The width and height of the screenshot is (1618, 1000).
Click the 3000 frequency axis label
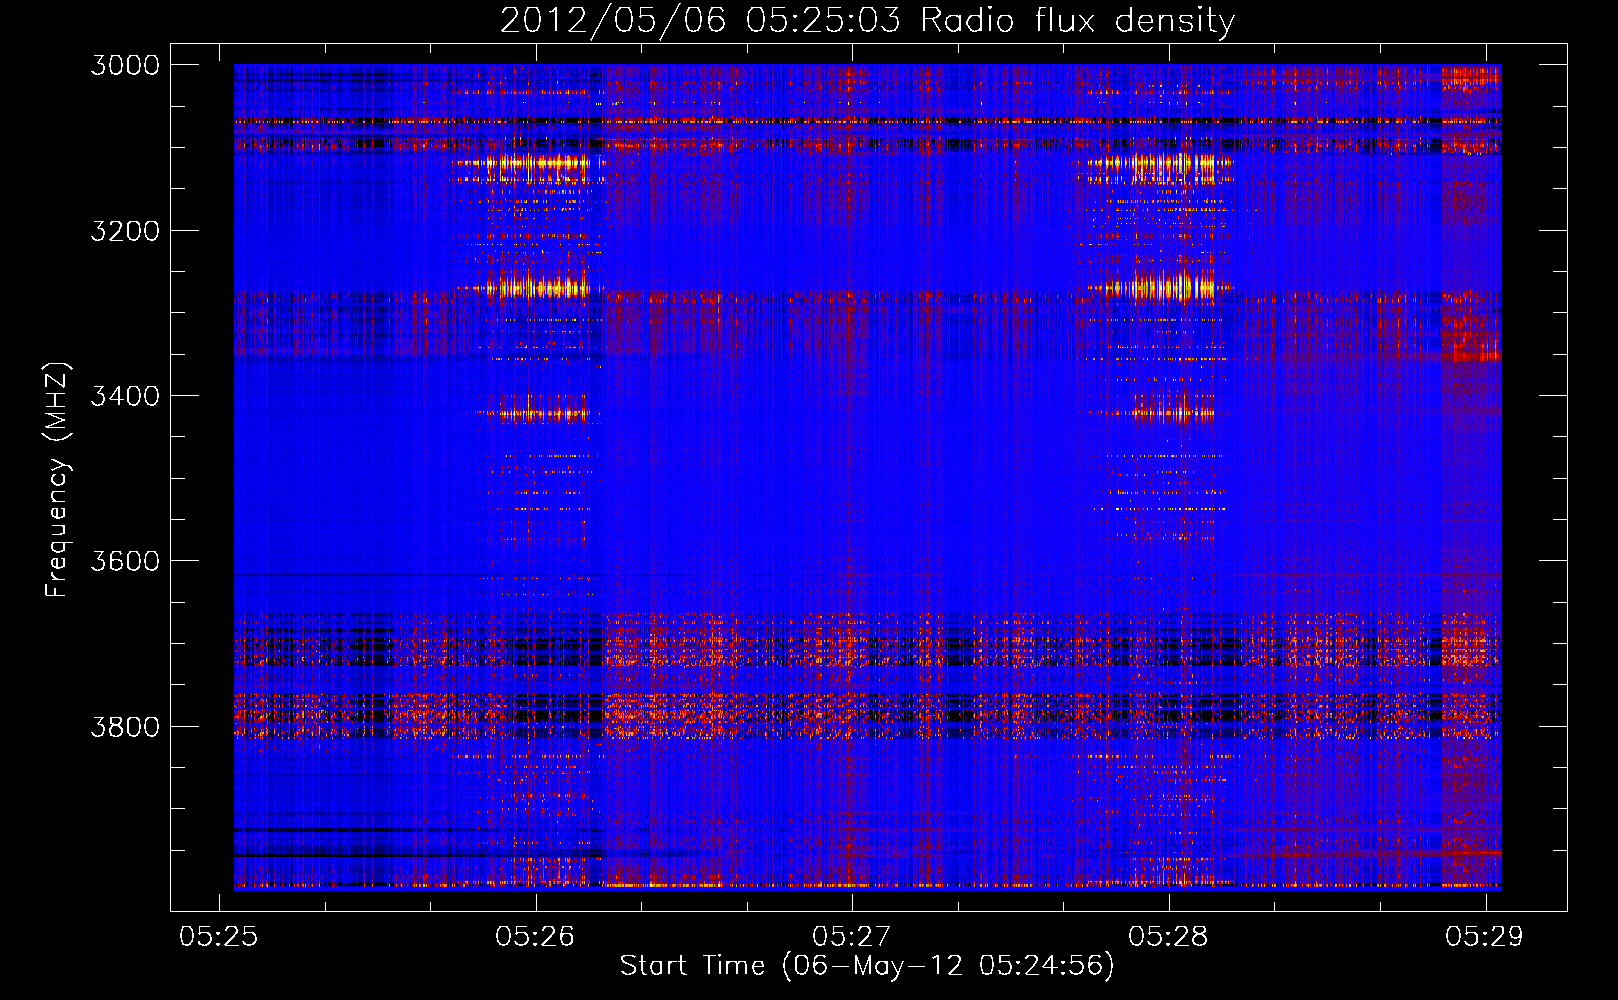[x=125, y=65]
